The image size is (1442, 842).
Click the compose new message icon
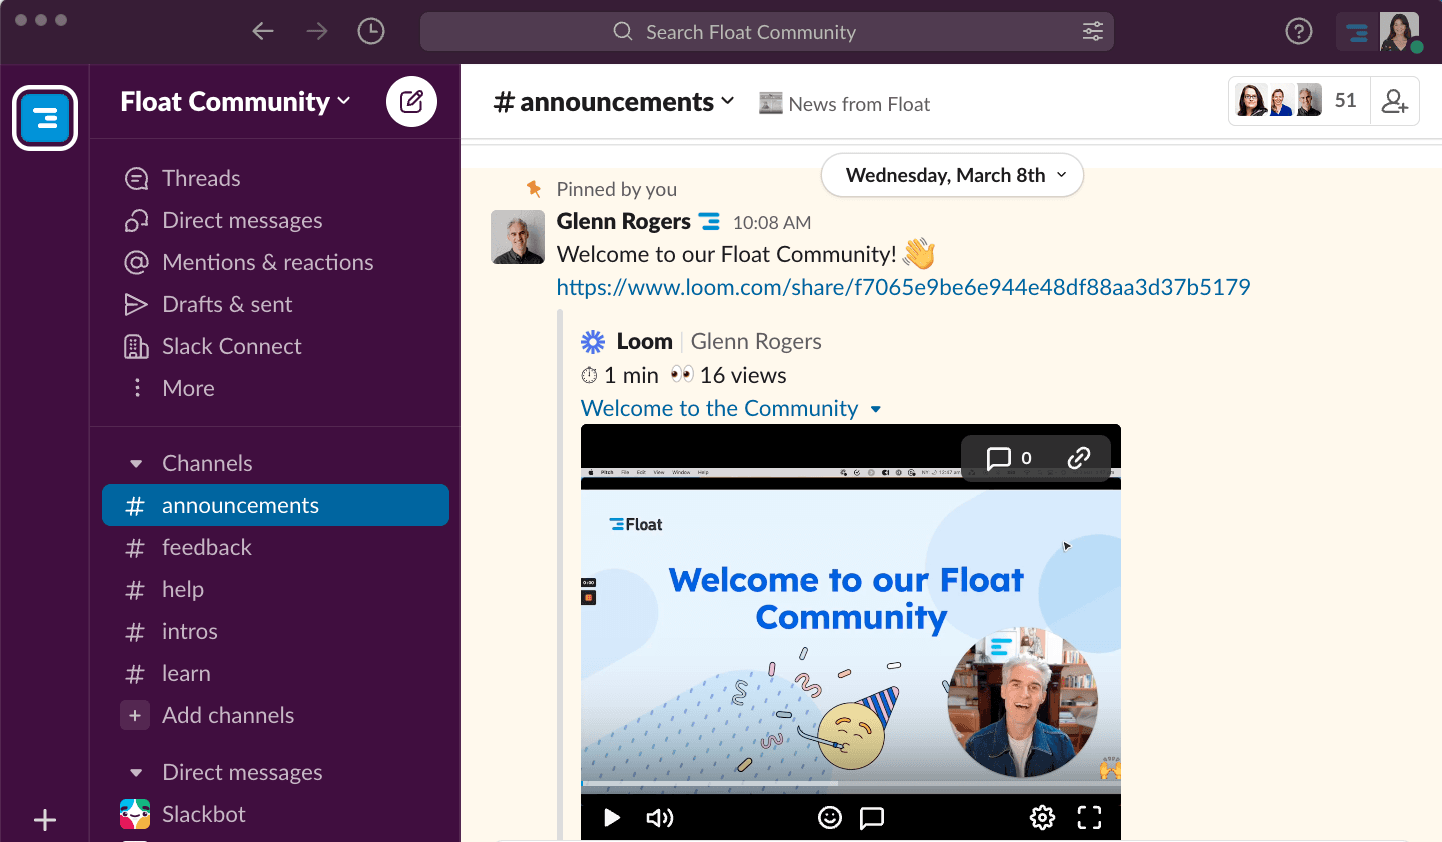411,101
